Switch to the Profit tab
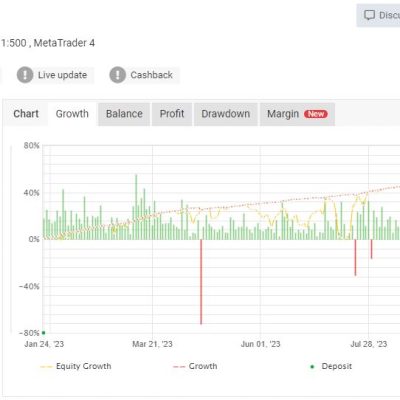The height and width of the screenshot is (400, 400). coord(172,114)
